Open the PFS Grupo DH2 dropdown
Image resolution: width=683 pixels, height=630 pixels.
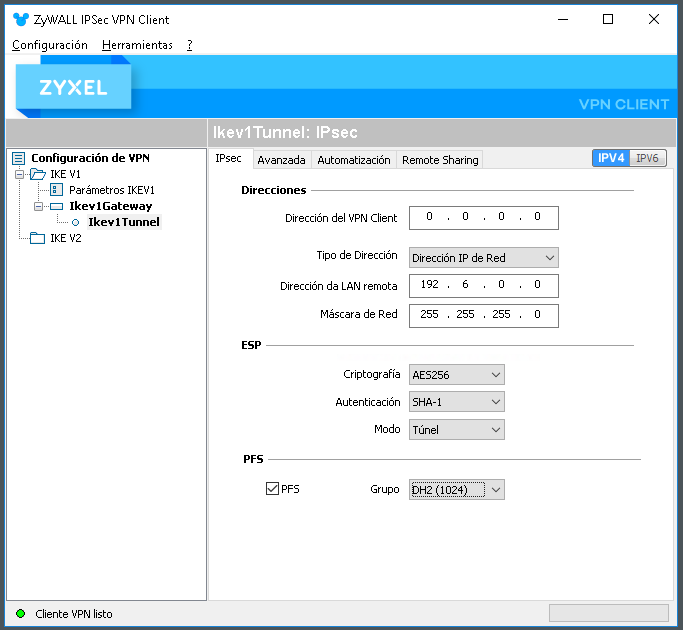tap(456, 490)
